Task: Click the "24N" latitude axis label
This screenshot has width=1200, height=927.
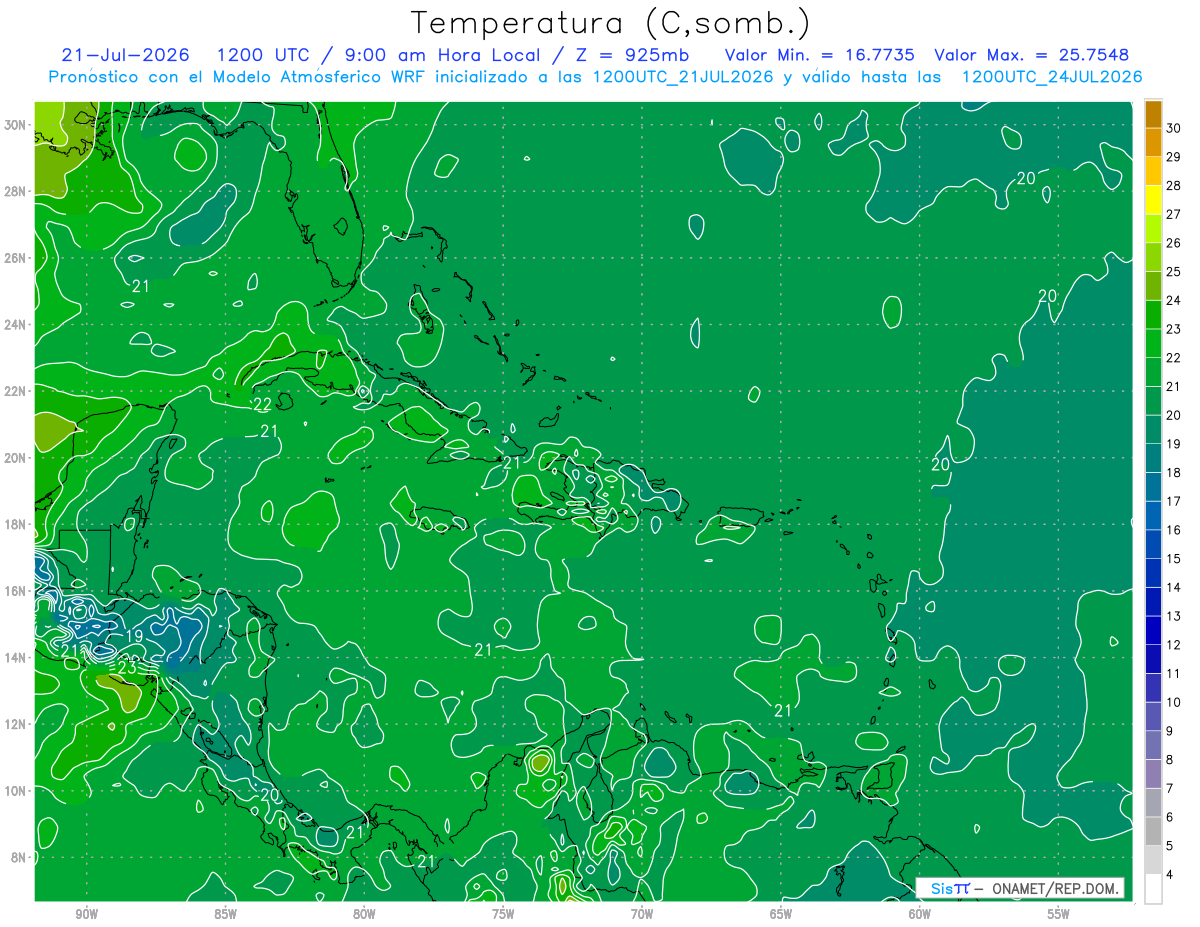Action: click(16, 325)
